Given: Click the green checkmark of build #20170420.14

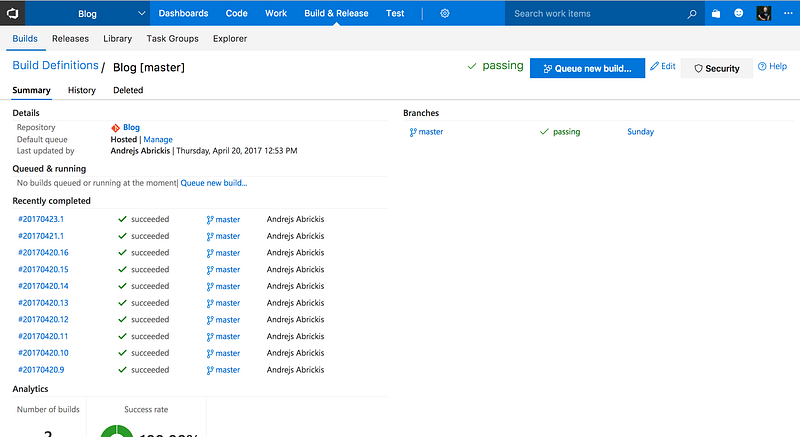Looking at the screenshot, I should pos(122,286).
